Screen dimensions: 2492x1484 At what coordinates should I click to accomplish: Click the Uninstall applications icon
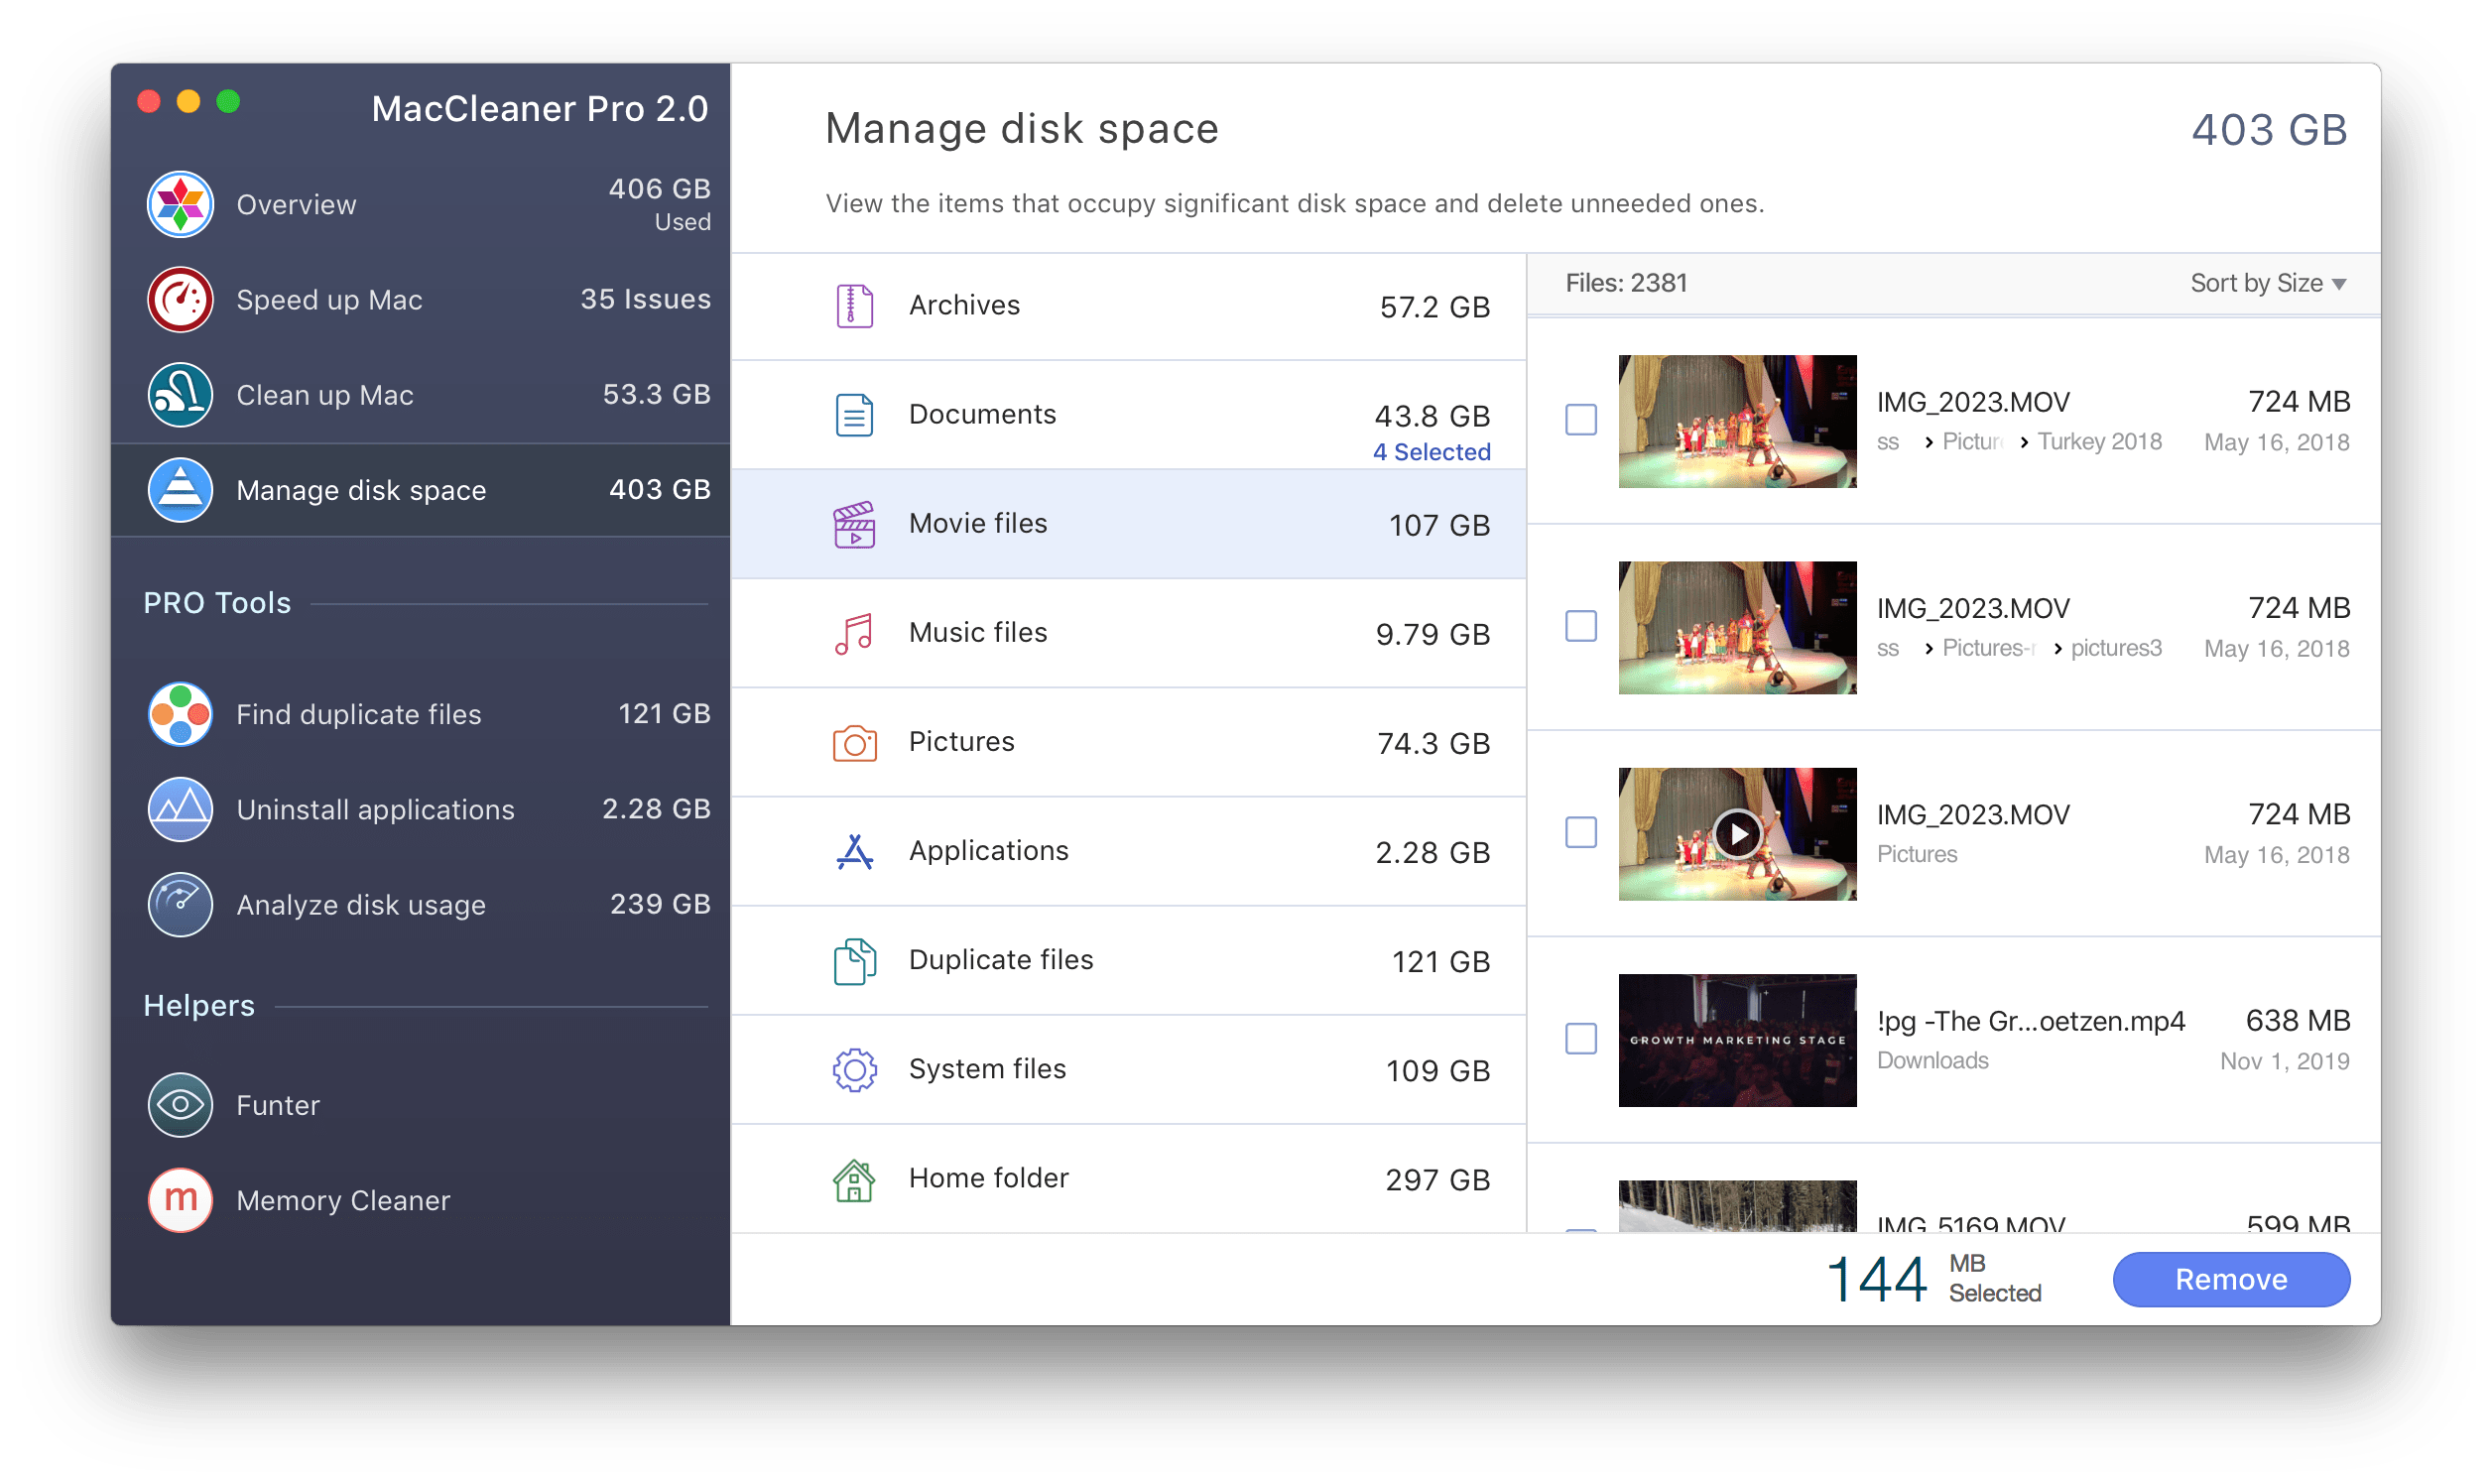(180, 809)
